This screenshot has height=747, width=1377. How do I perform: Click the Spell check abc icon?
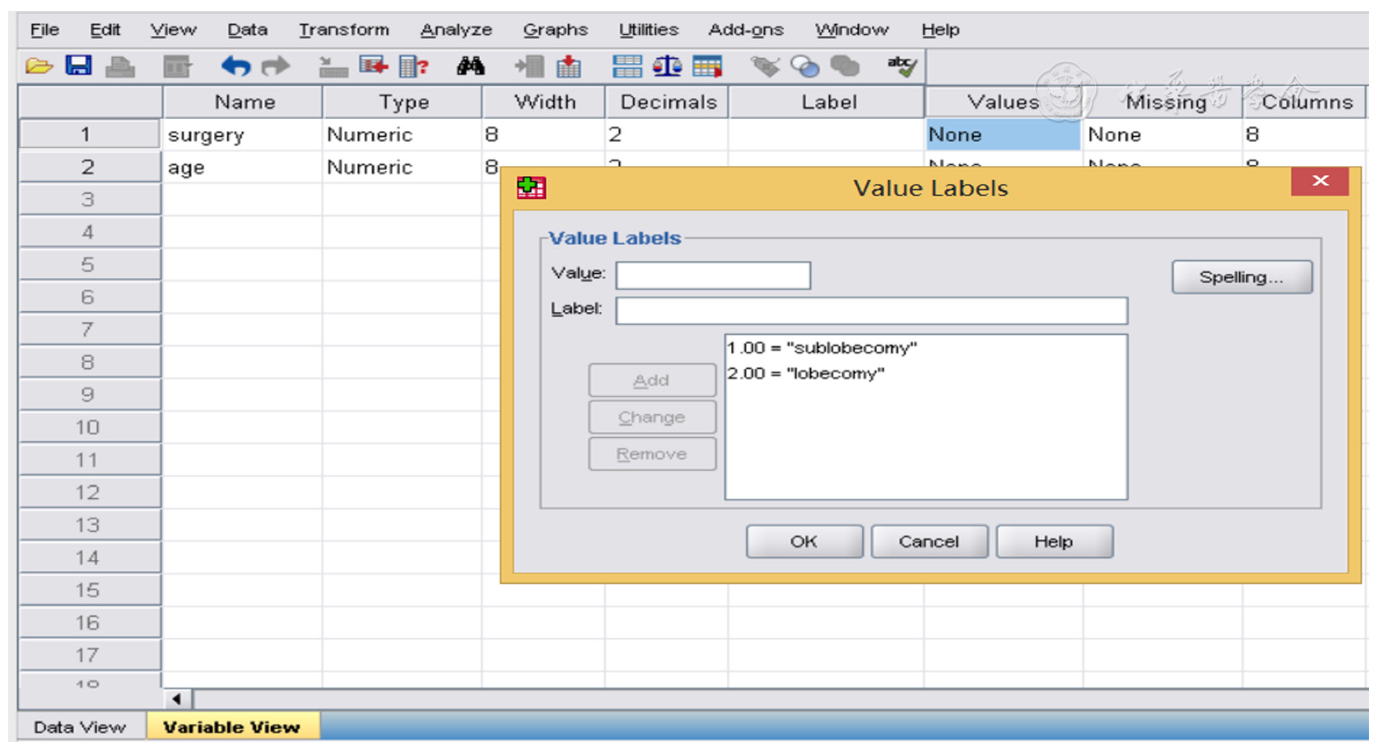901,67
